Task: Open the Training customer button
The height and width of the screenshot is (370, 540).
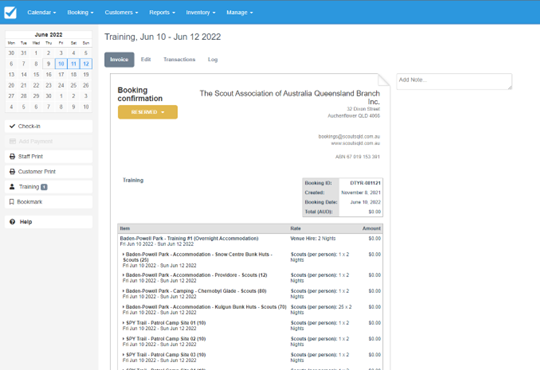Action: pos(49,187)
